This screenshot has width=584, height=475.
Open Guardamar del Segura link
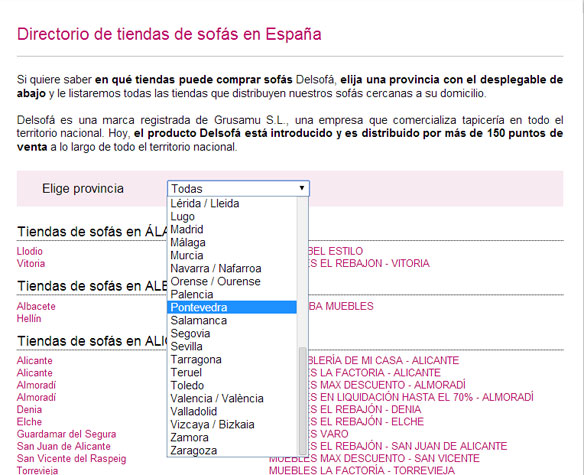click(66, 434)
